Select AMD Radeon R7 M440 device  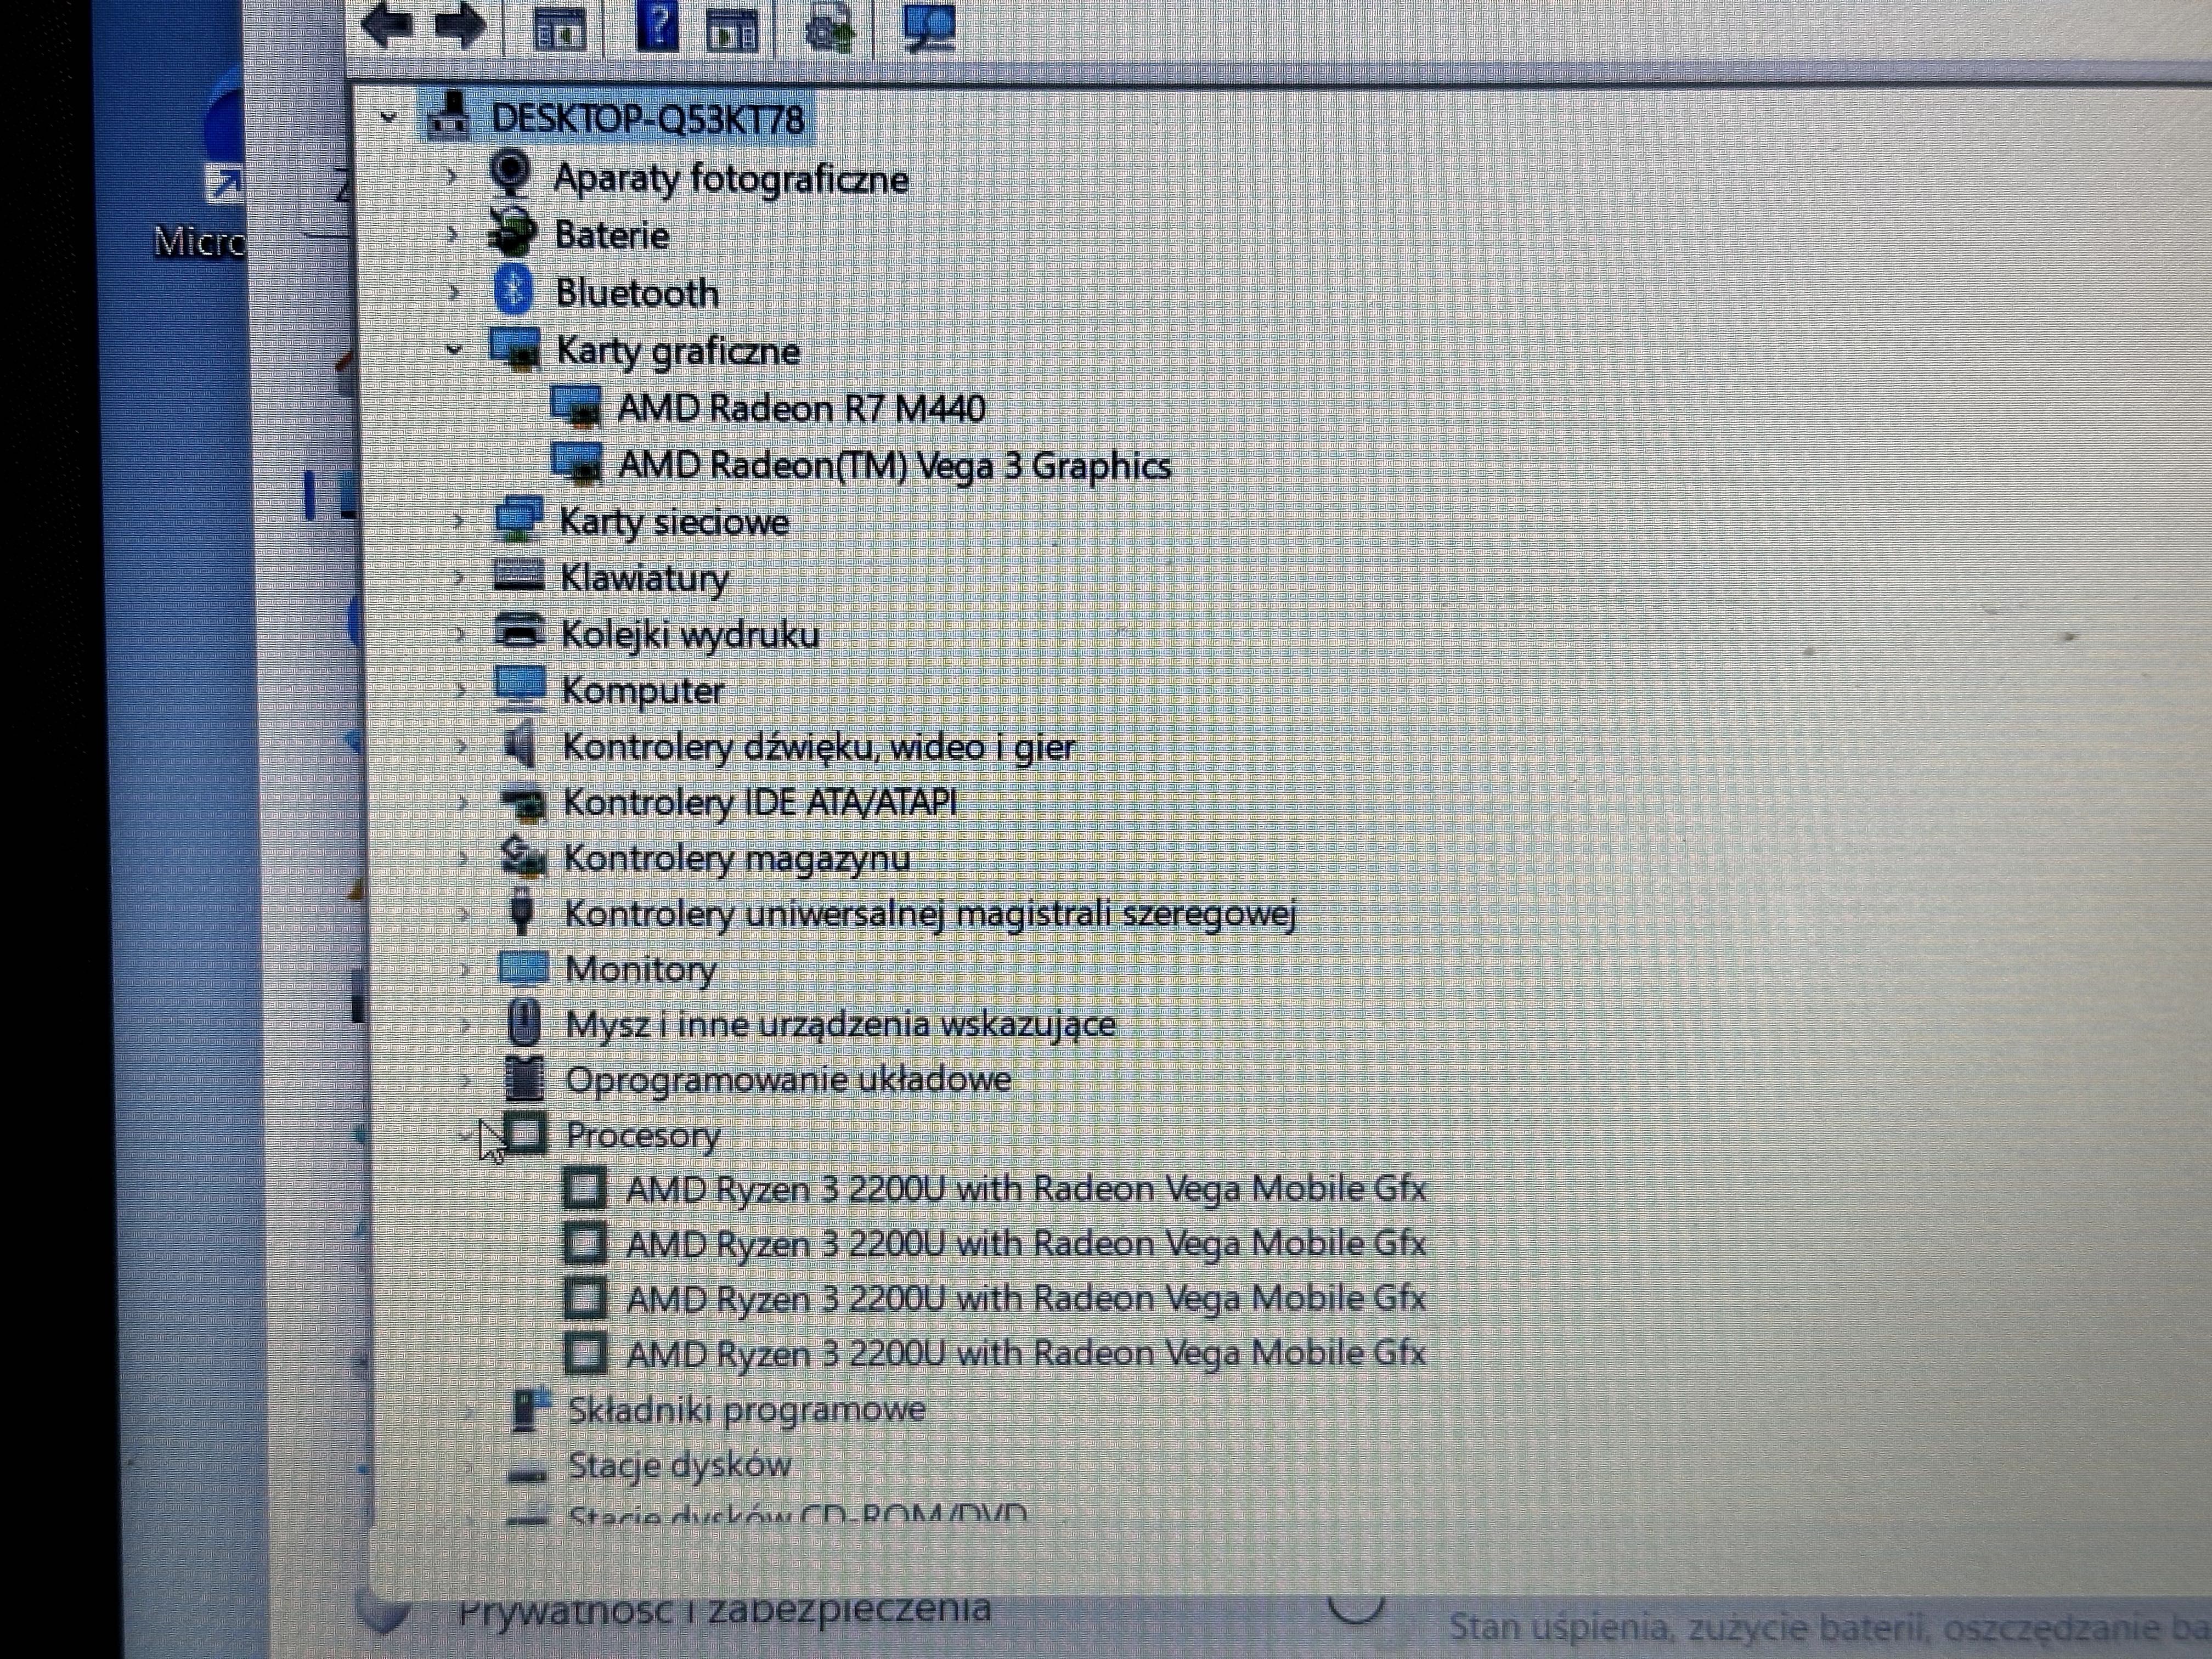pyautogui.click(x=801, y=408)
